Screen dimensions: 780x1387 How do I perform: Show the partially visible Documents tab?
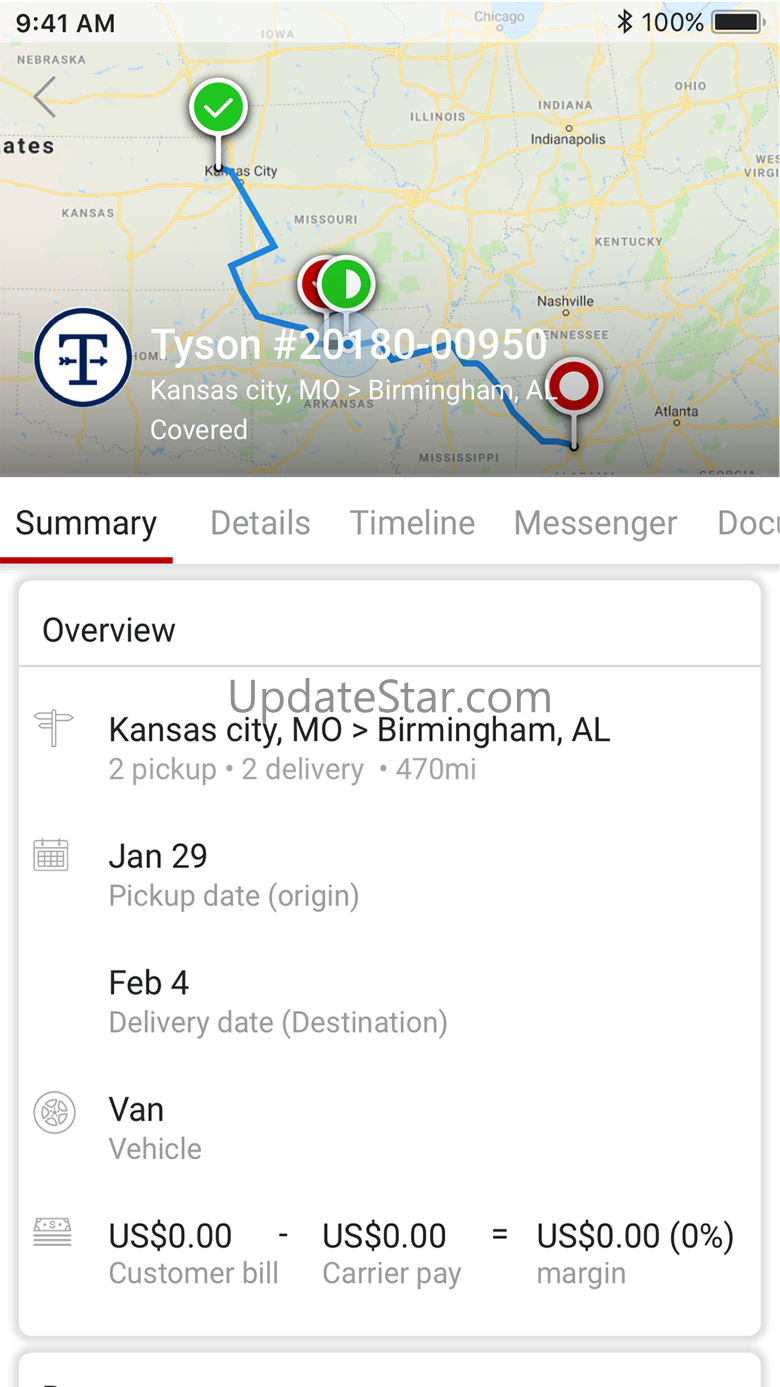click(748, 523)
